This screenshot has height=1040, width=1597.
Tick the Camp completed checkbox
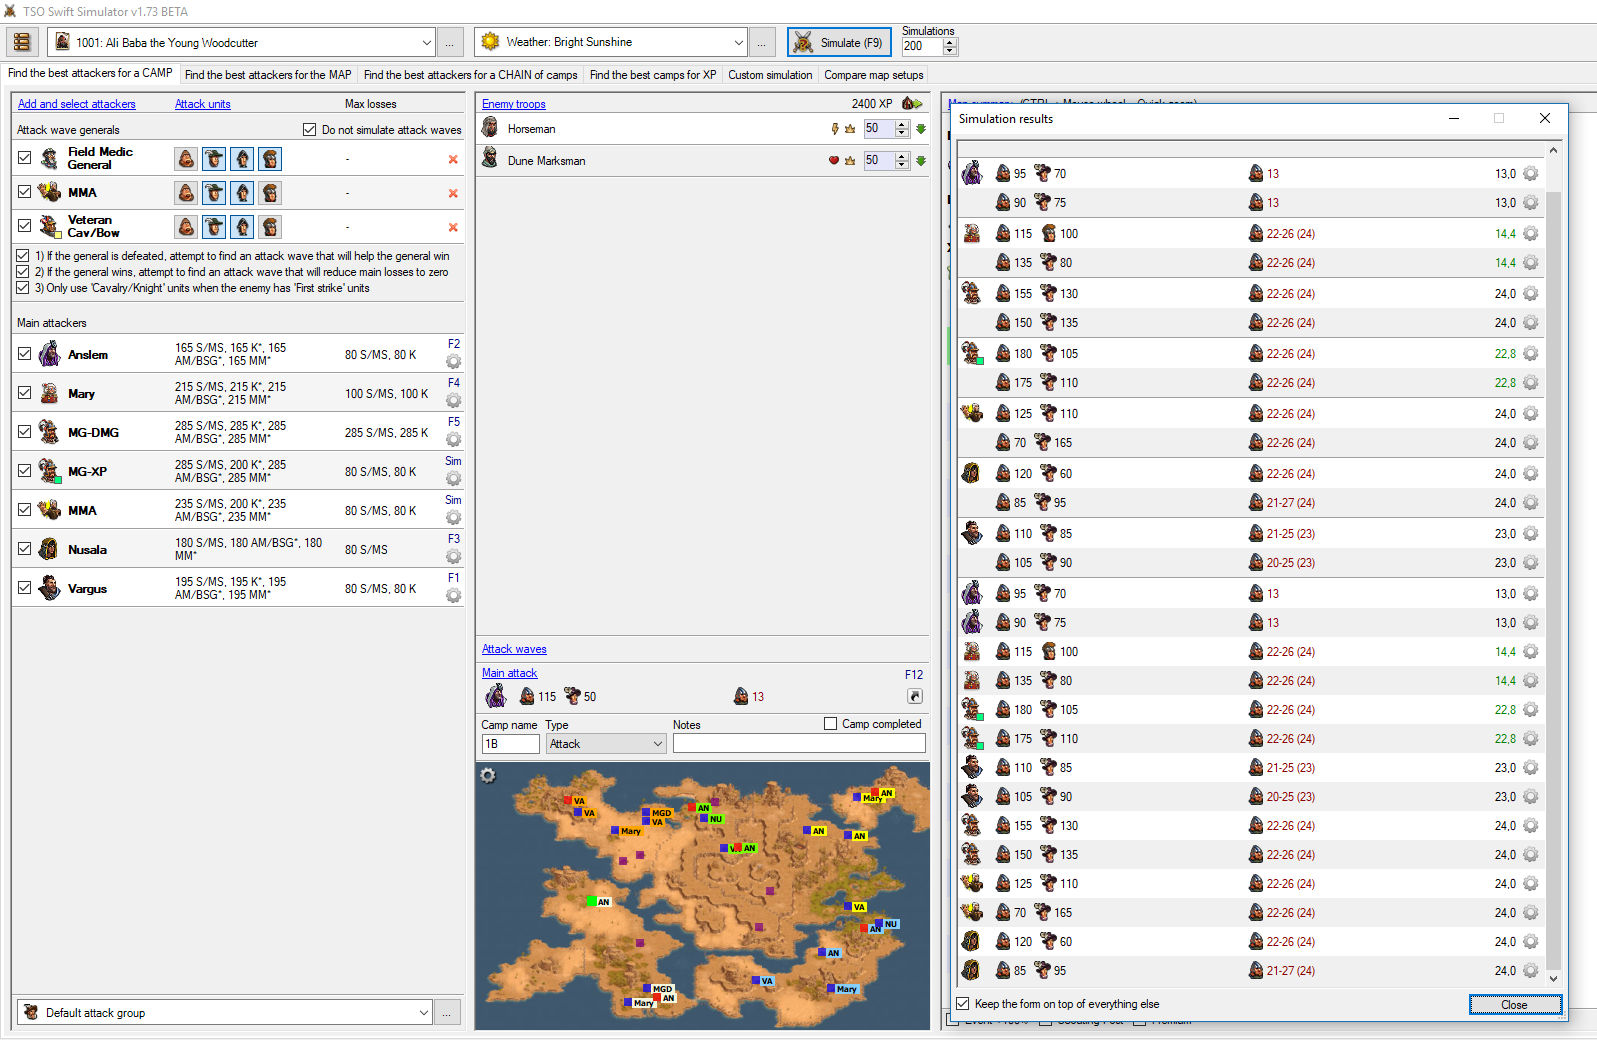(x=830, y=724)
